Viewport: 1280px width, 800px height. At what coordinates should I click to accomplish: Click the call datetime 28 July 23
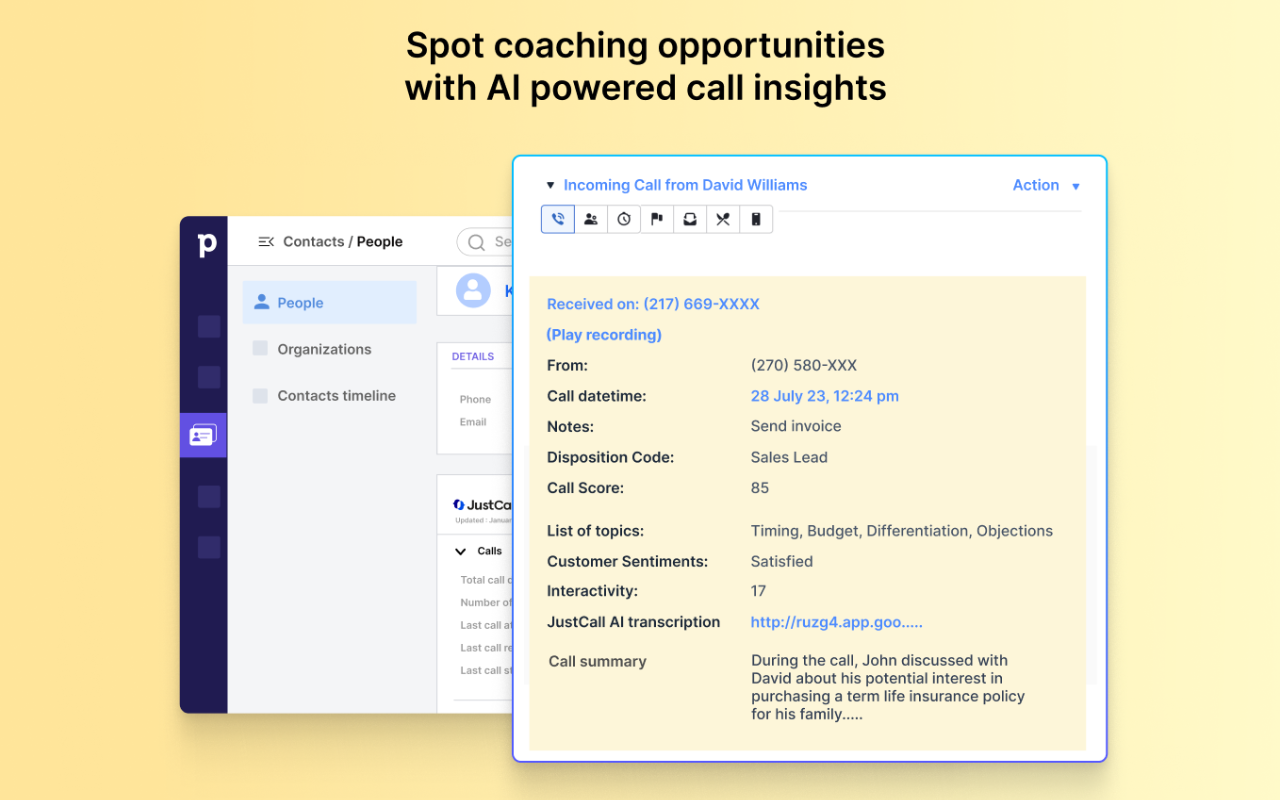click(824, 396)
